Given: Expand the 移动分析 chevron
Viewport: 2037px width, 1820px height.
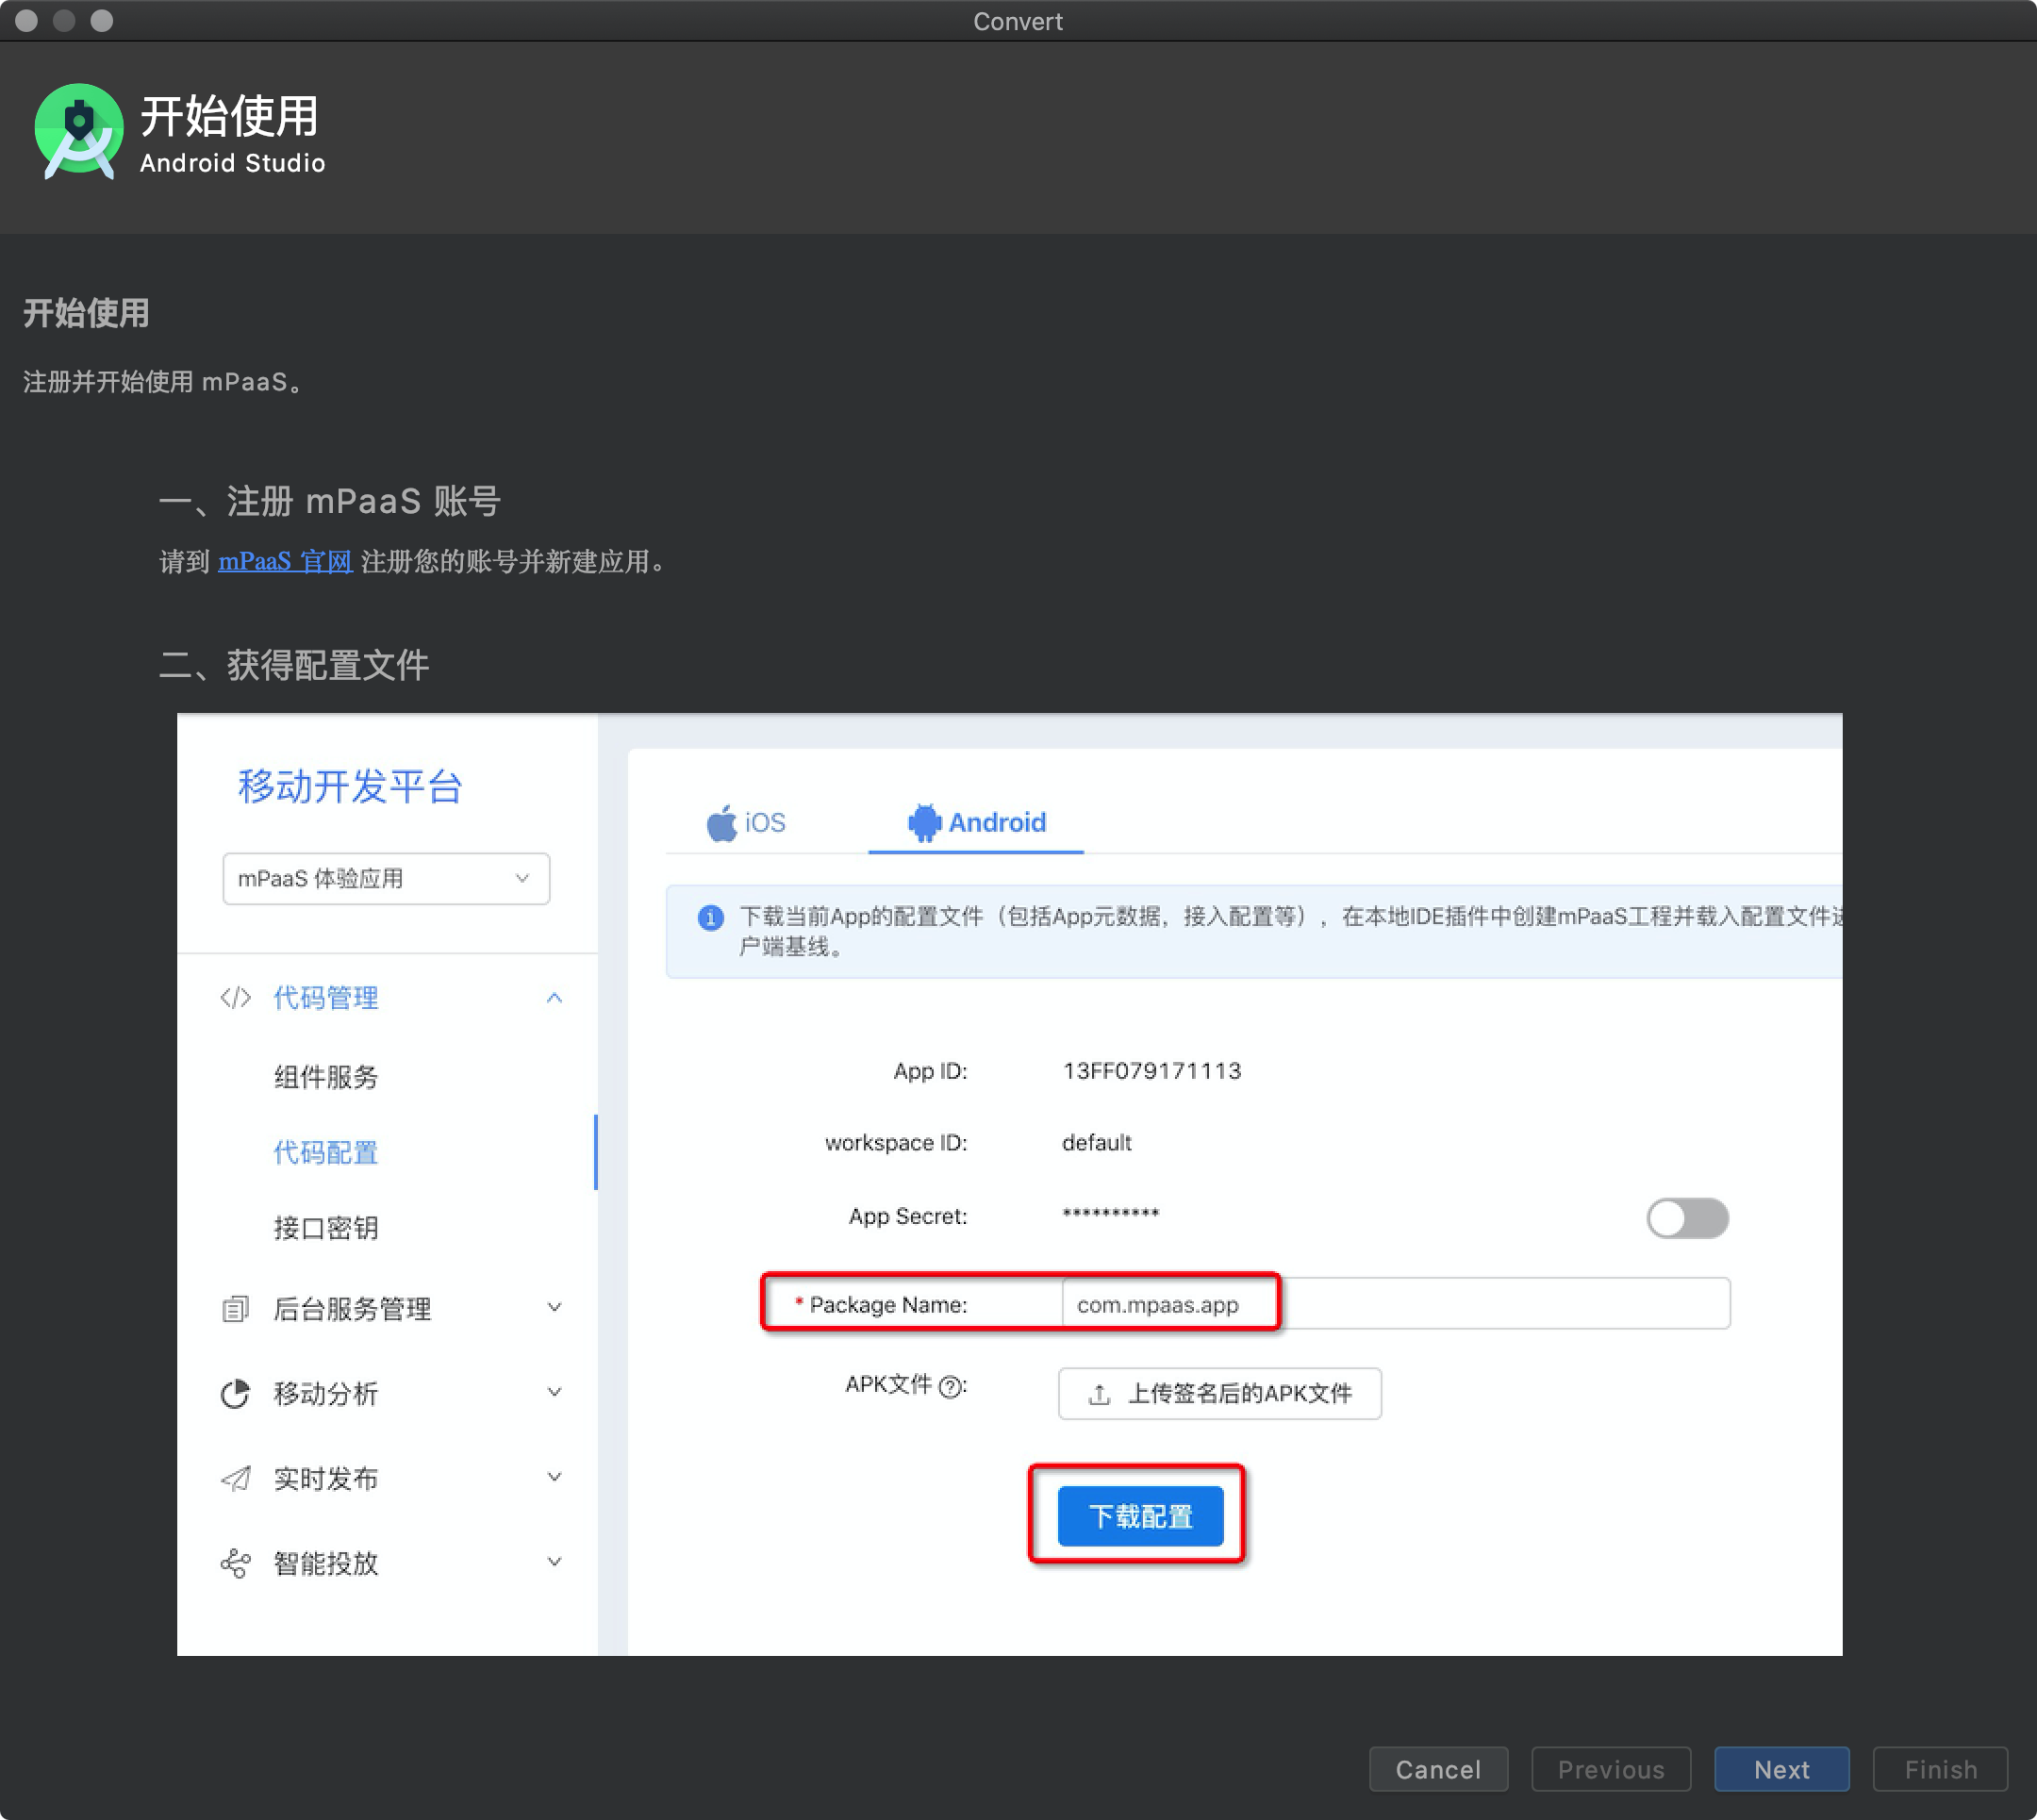Looking at the screenshot, I should coord(555,1392).
